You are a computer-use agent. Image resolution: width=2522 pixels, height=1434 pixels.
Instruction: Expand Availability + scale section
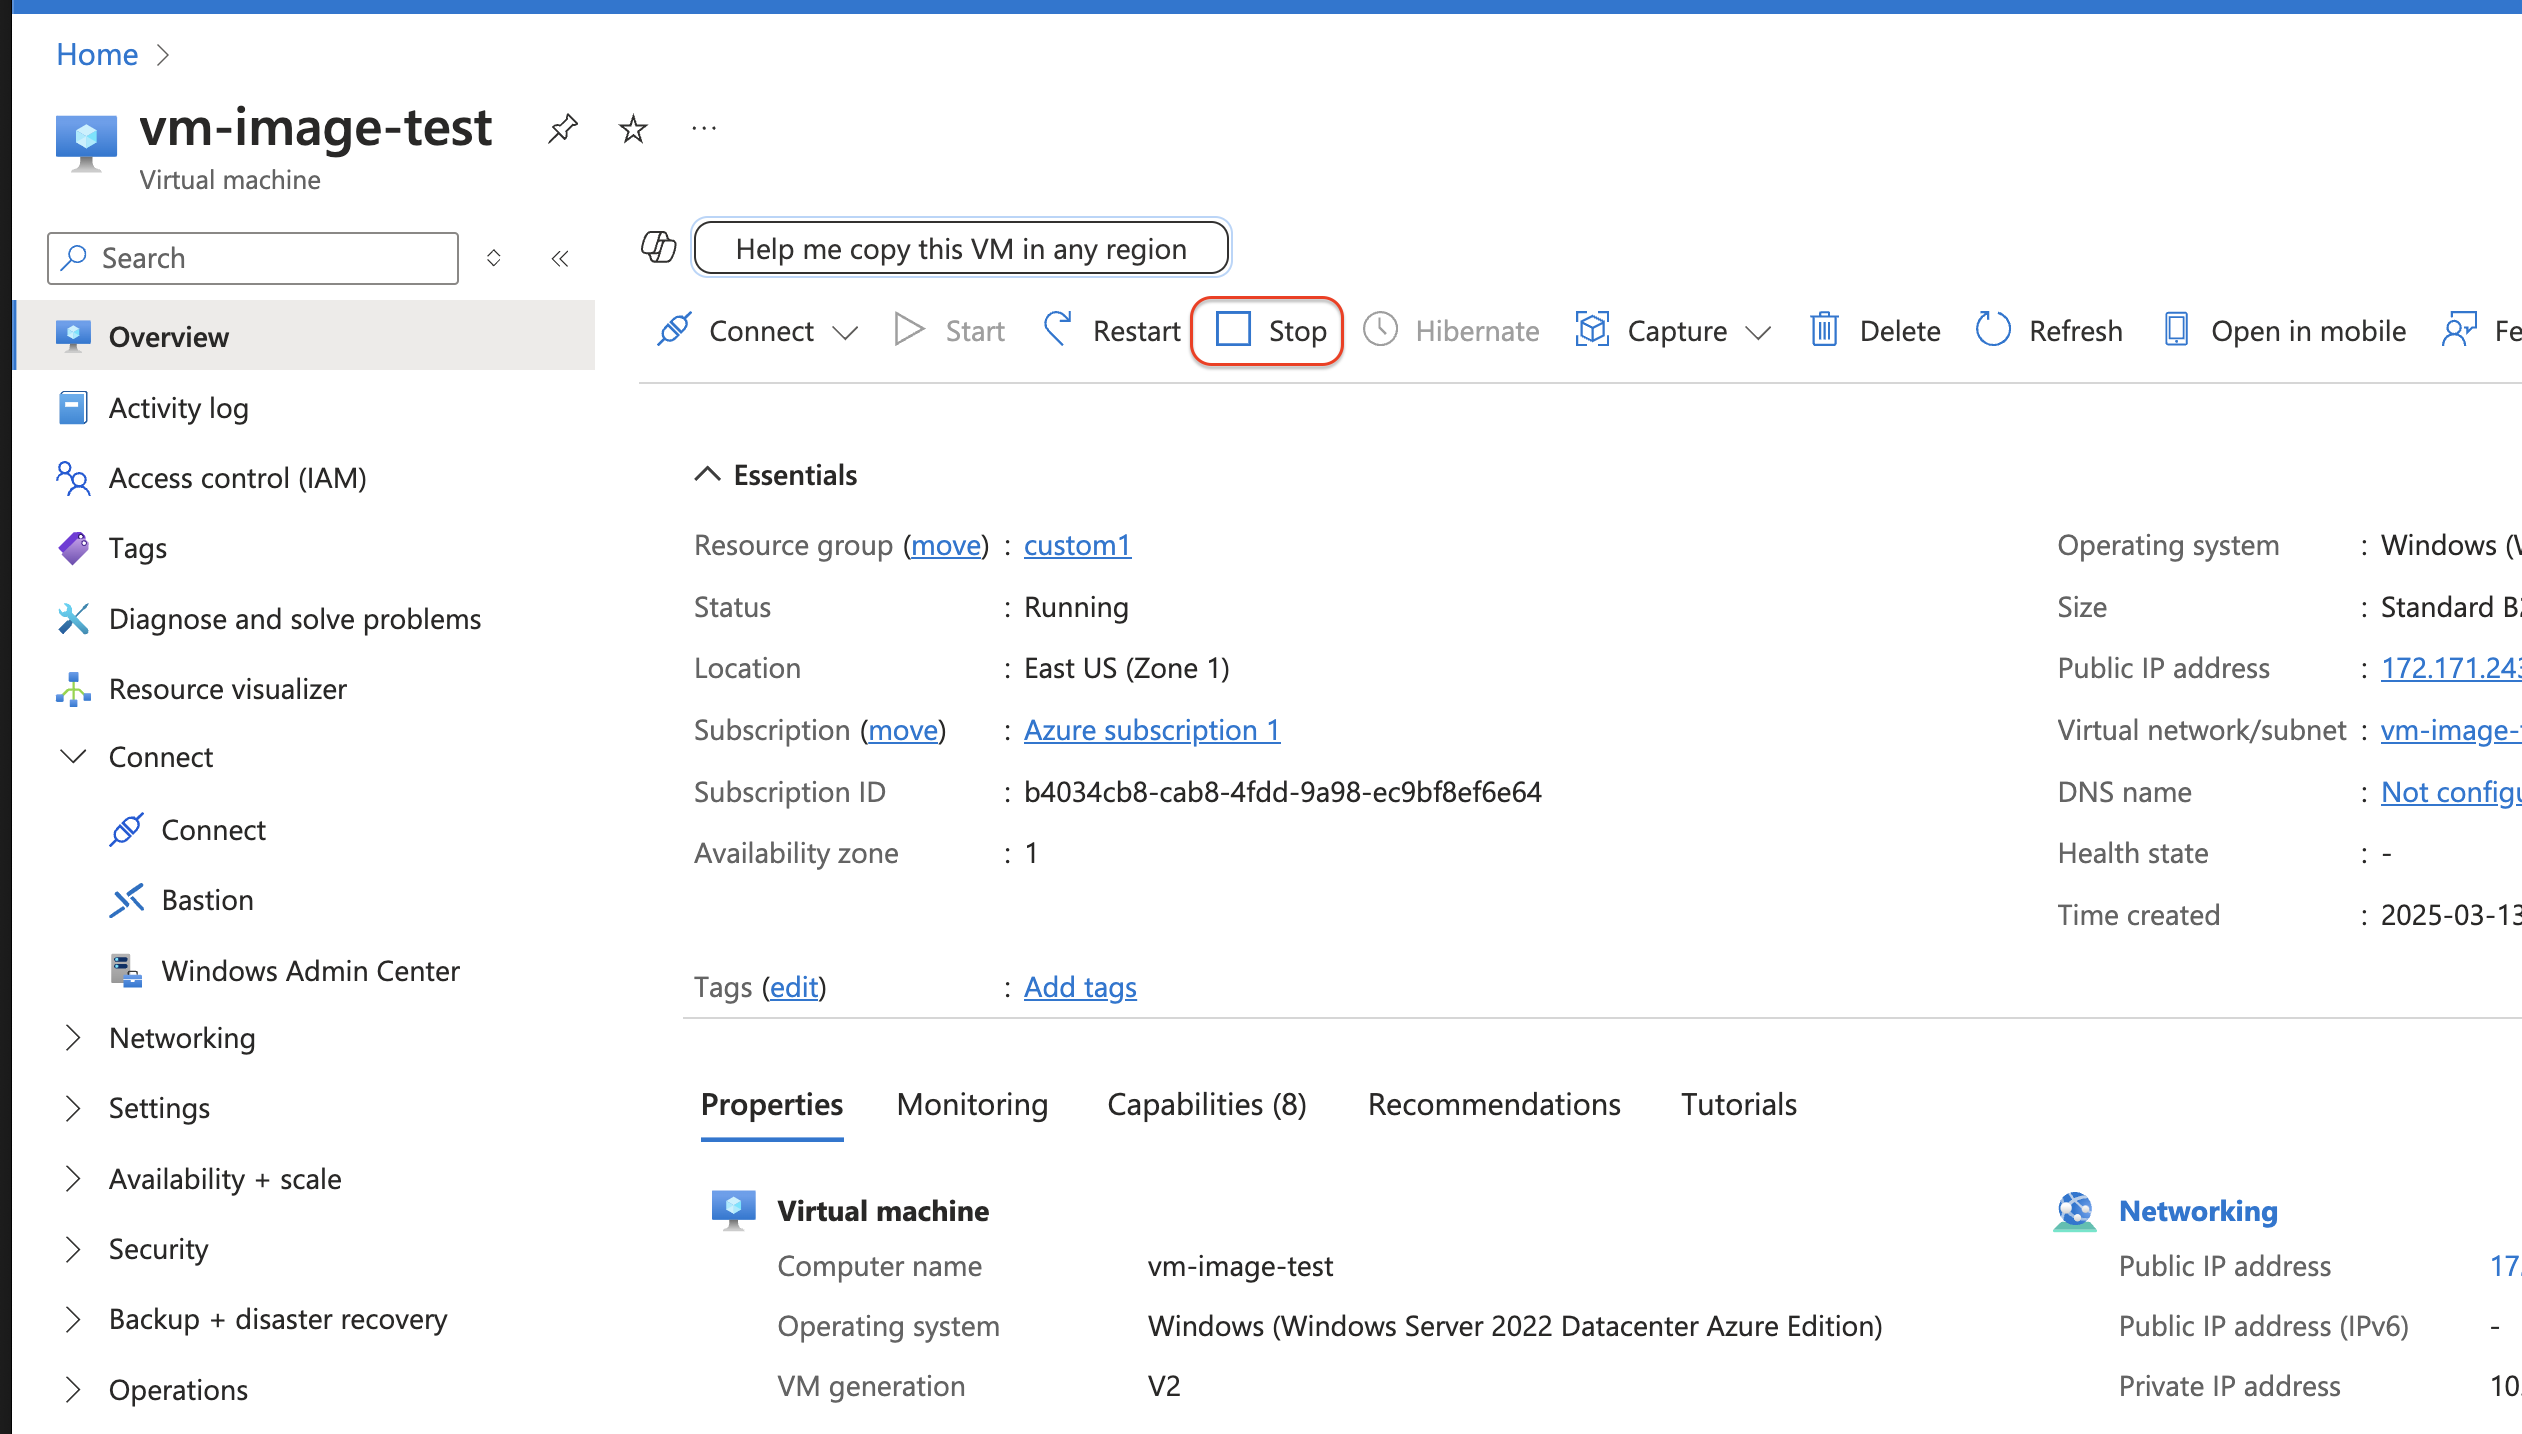point(72,1179)
